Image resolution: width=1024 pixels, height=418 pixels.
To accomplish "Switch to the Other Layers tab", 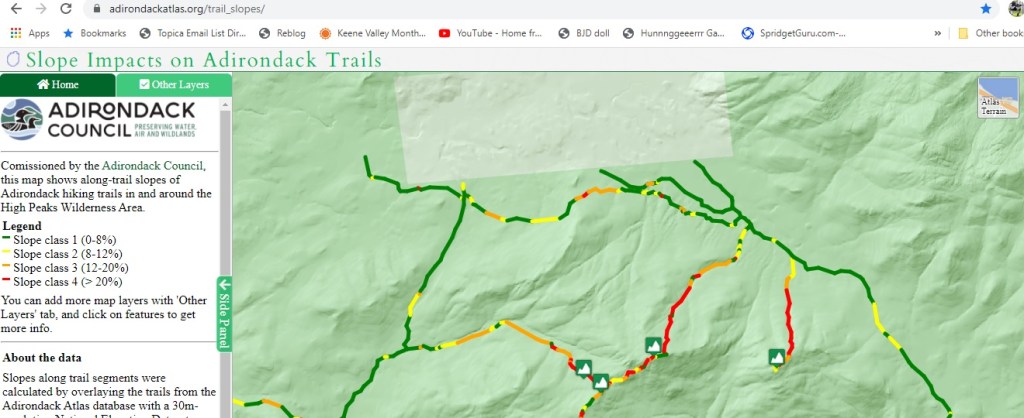I will tap(174, 85).
